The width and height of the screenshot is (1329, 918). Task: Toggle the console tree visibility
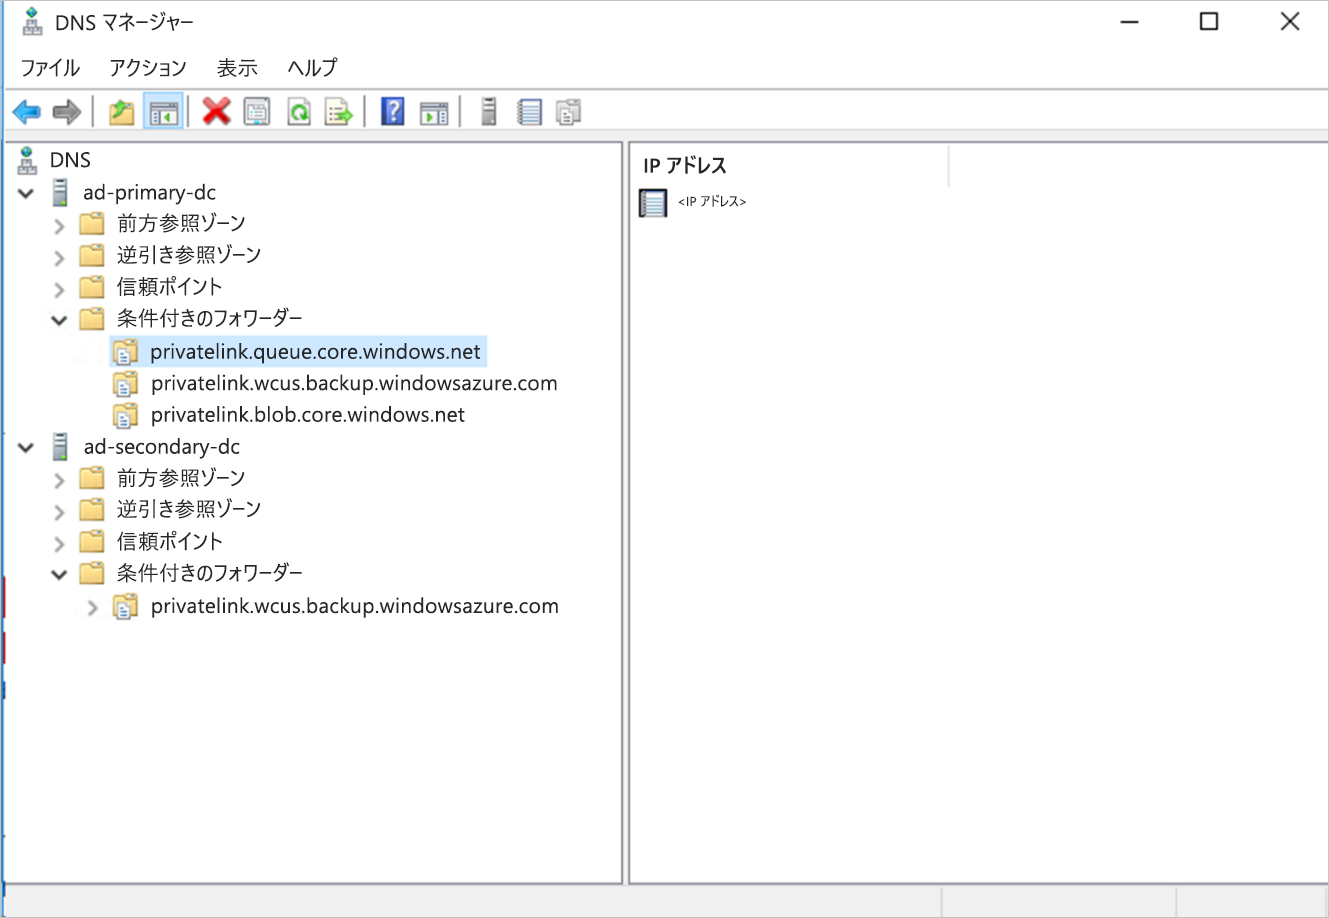[163, 111]
